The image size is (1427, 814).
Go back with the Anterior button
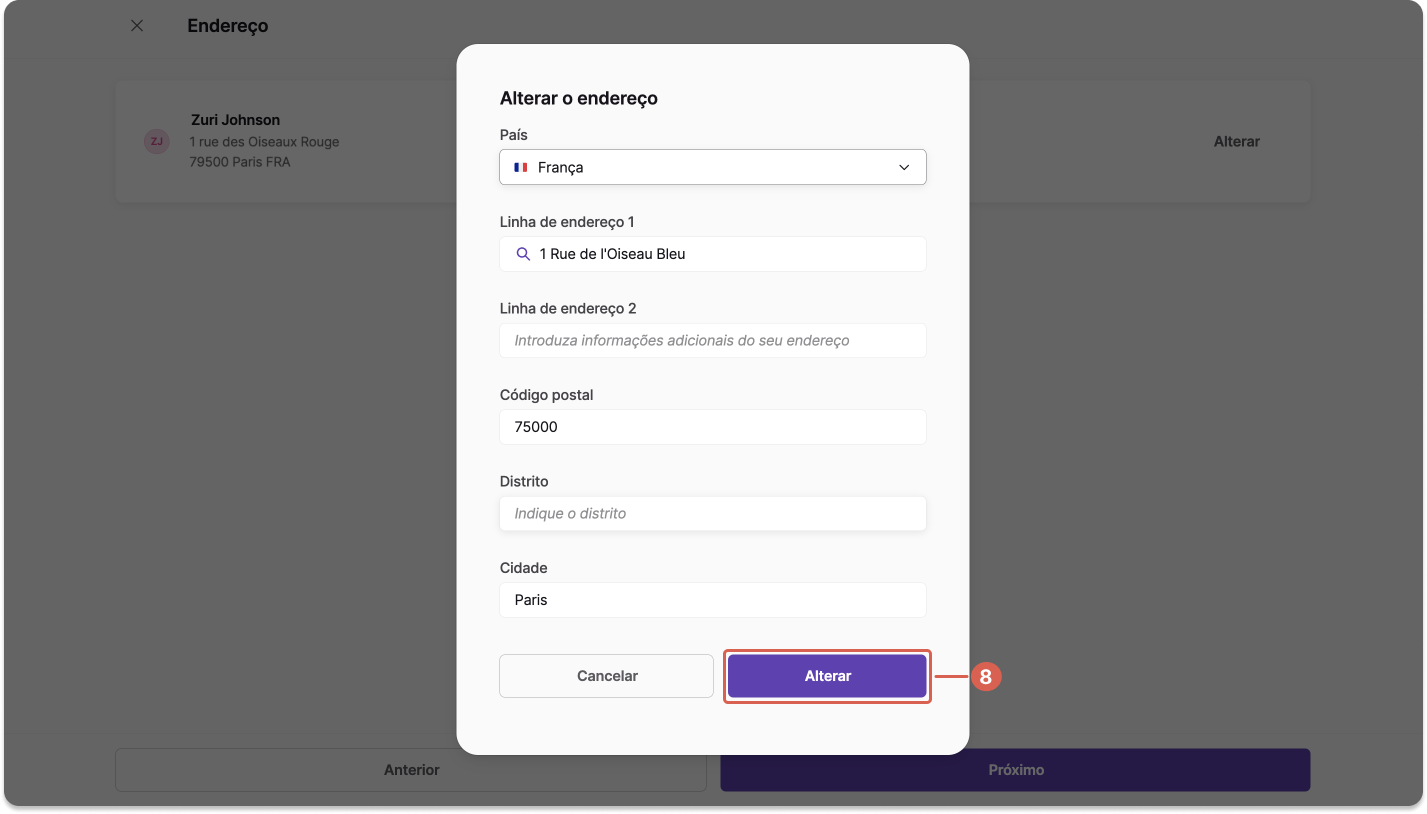point(412,770)
